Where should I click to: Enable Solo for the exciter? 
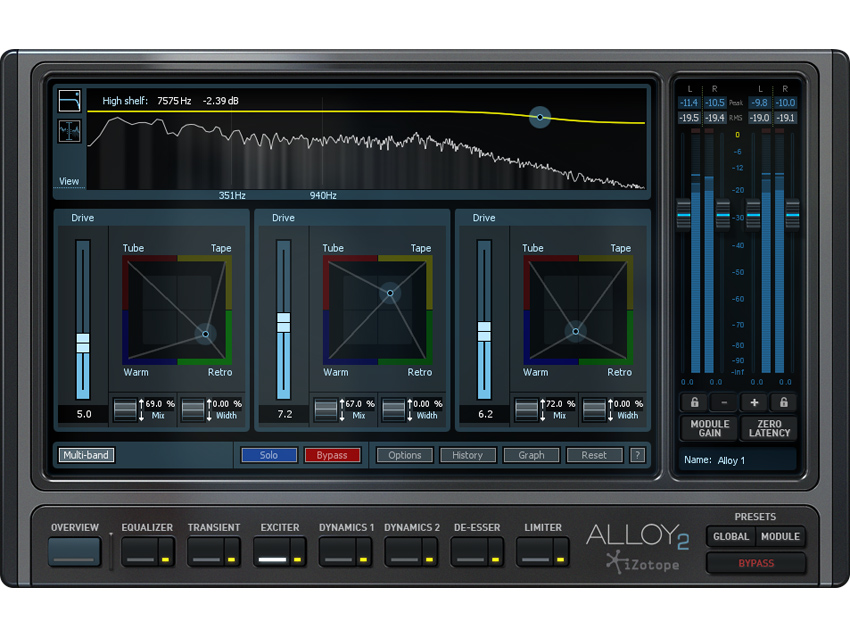click(x=269, y=455)
